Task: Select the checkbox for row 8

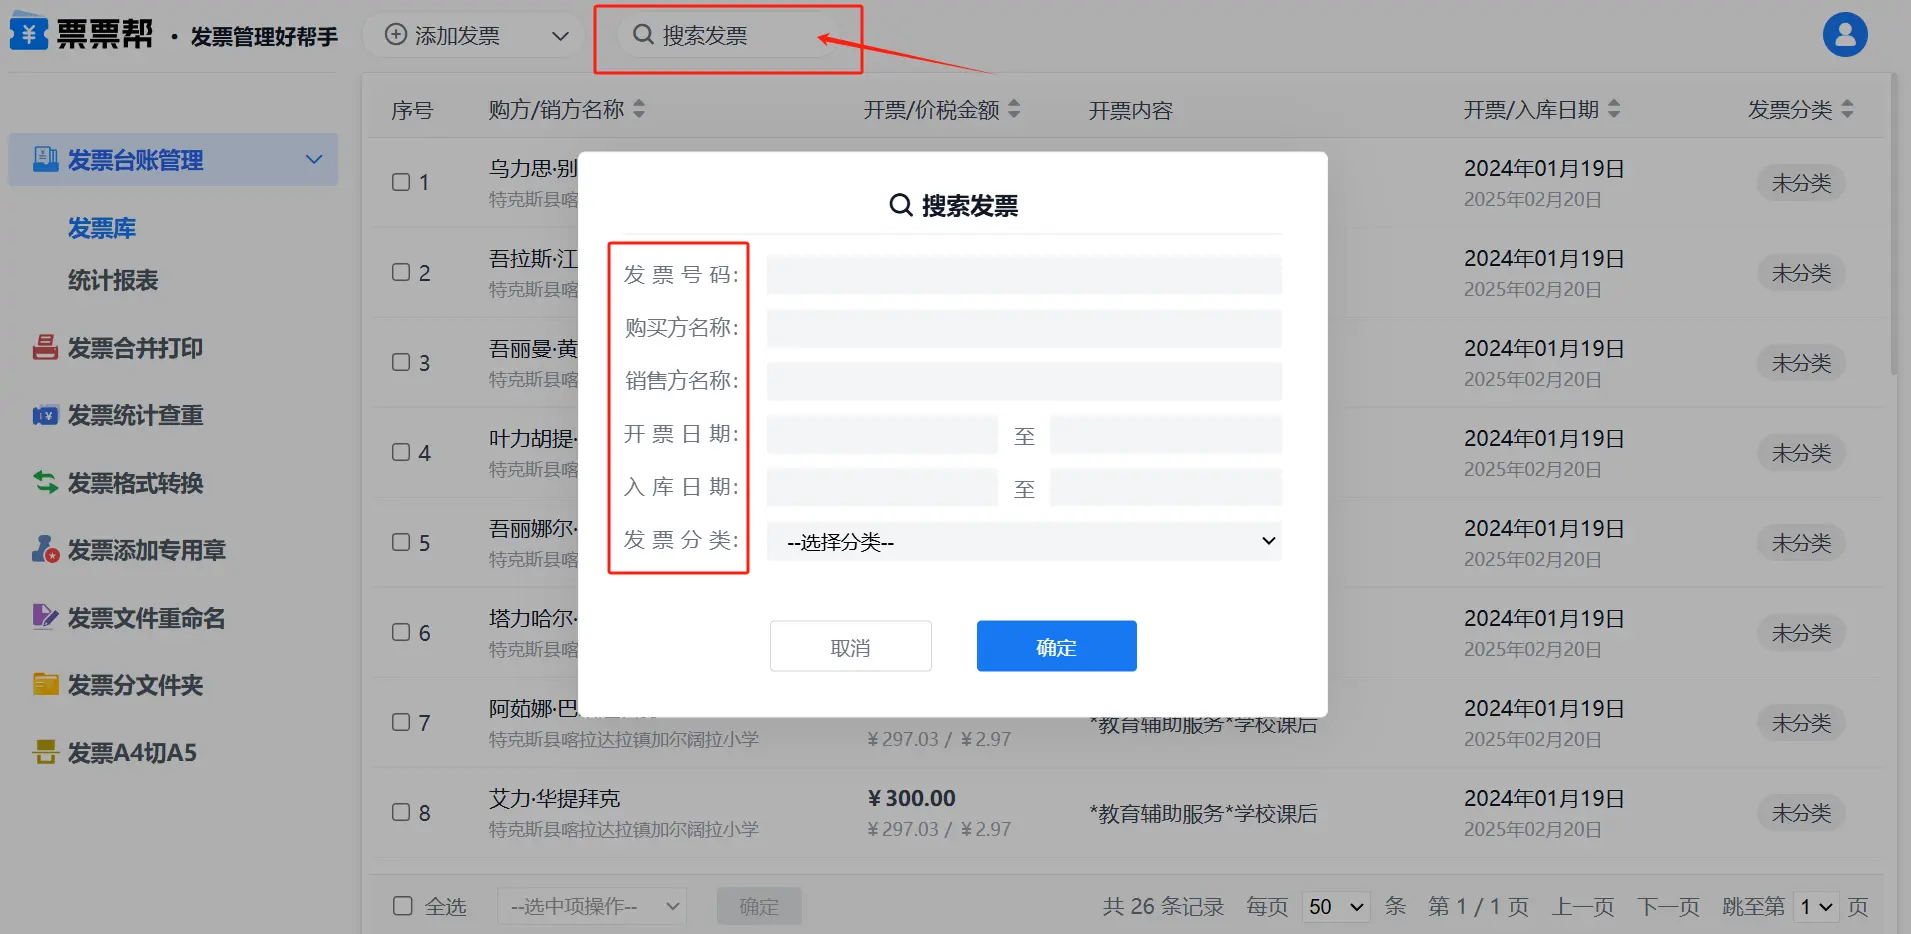Action: (401, 812)
